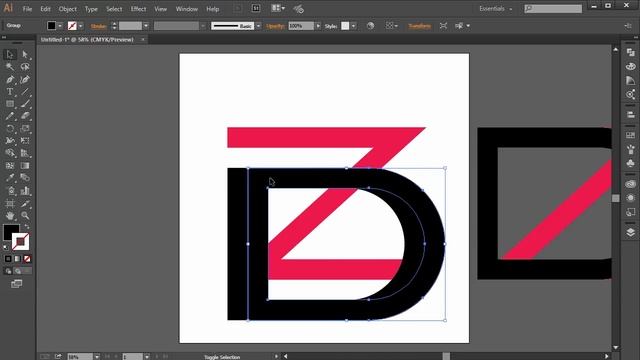Open zoom level dropdown in status bar

(97, 357)
